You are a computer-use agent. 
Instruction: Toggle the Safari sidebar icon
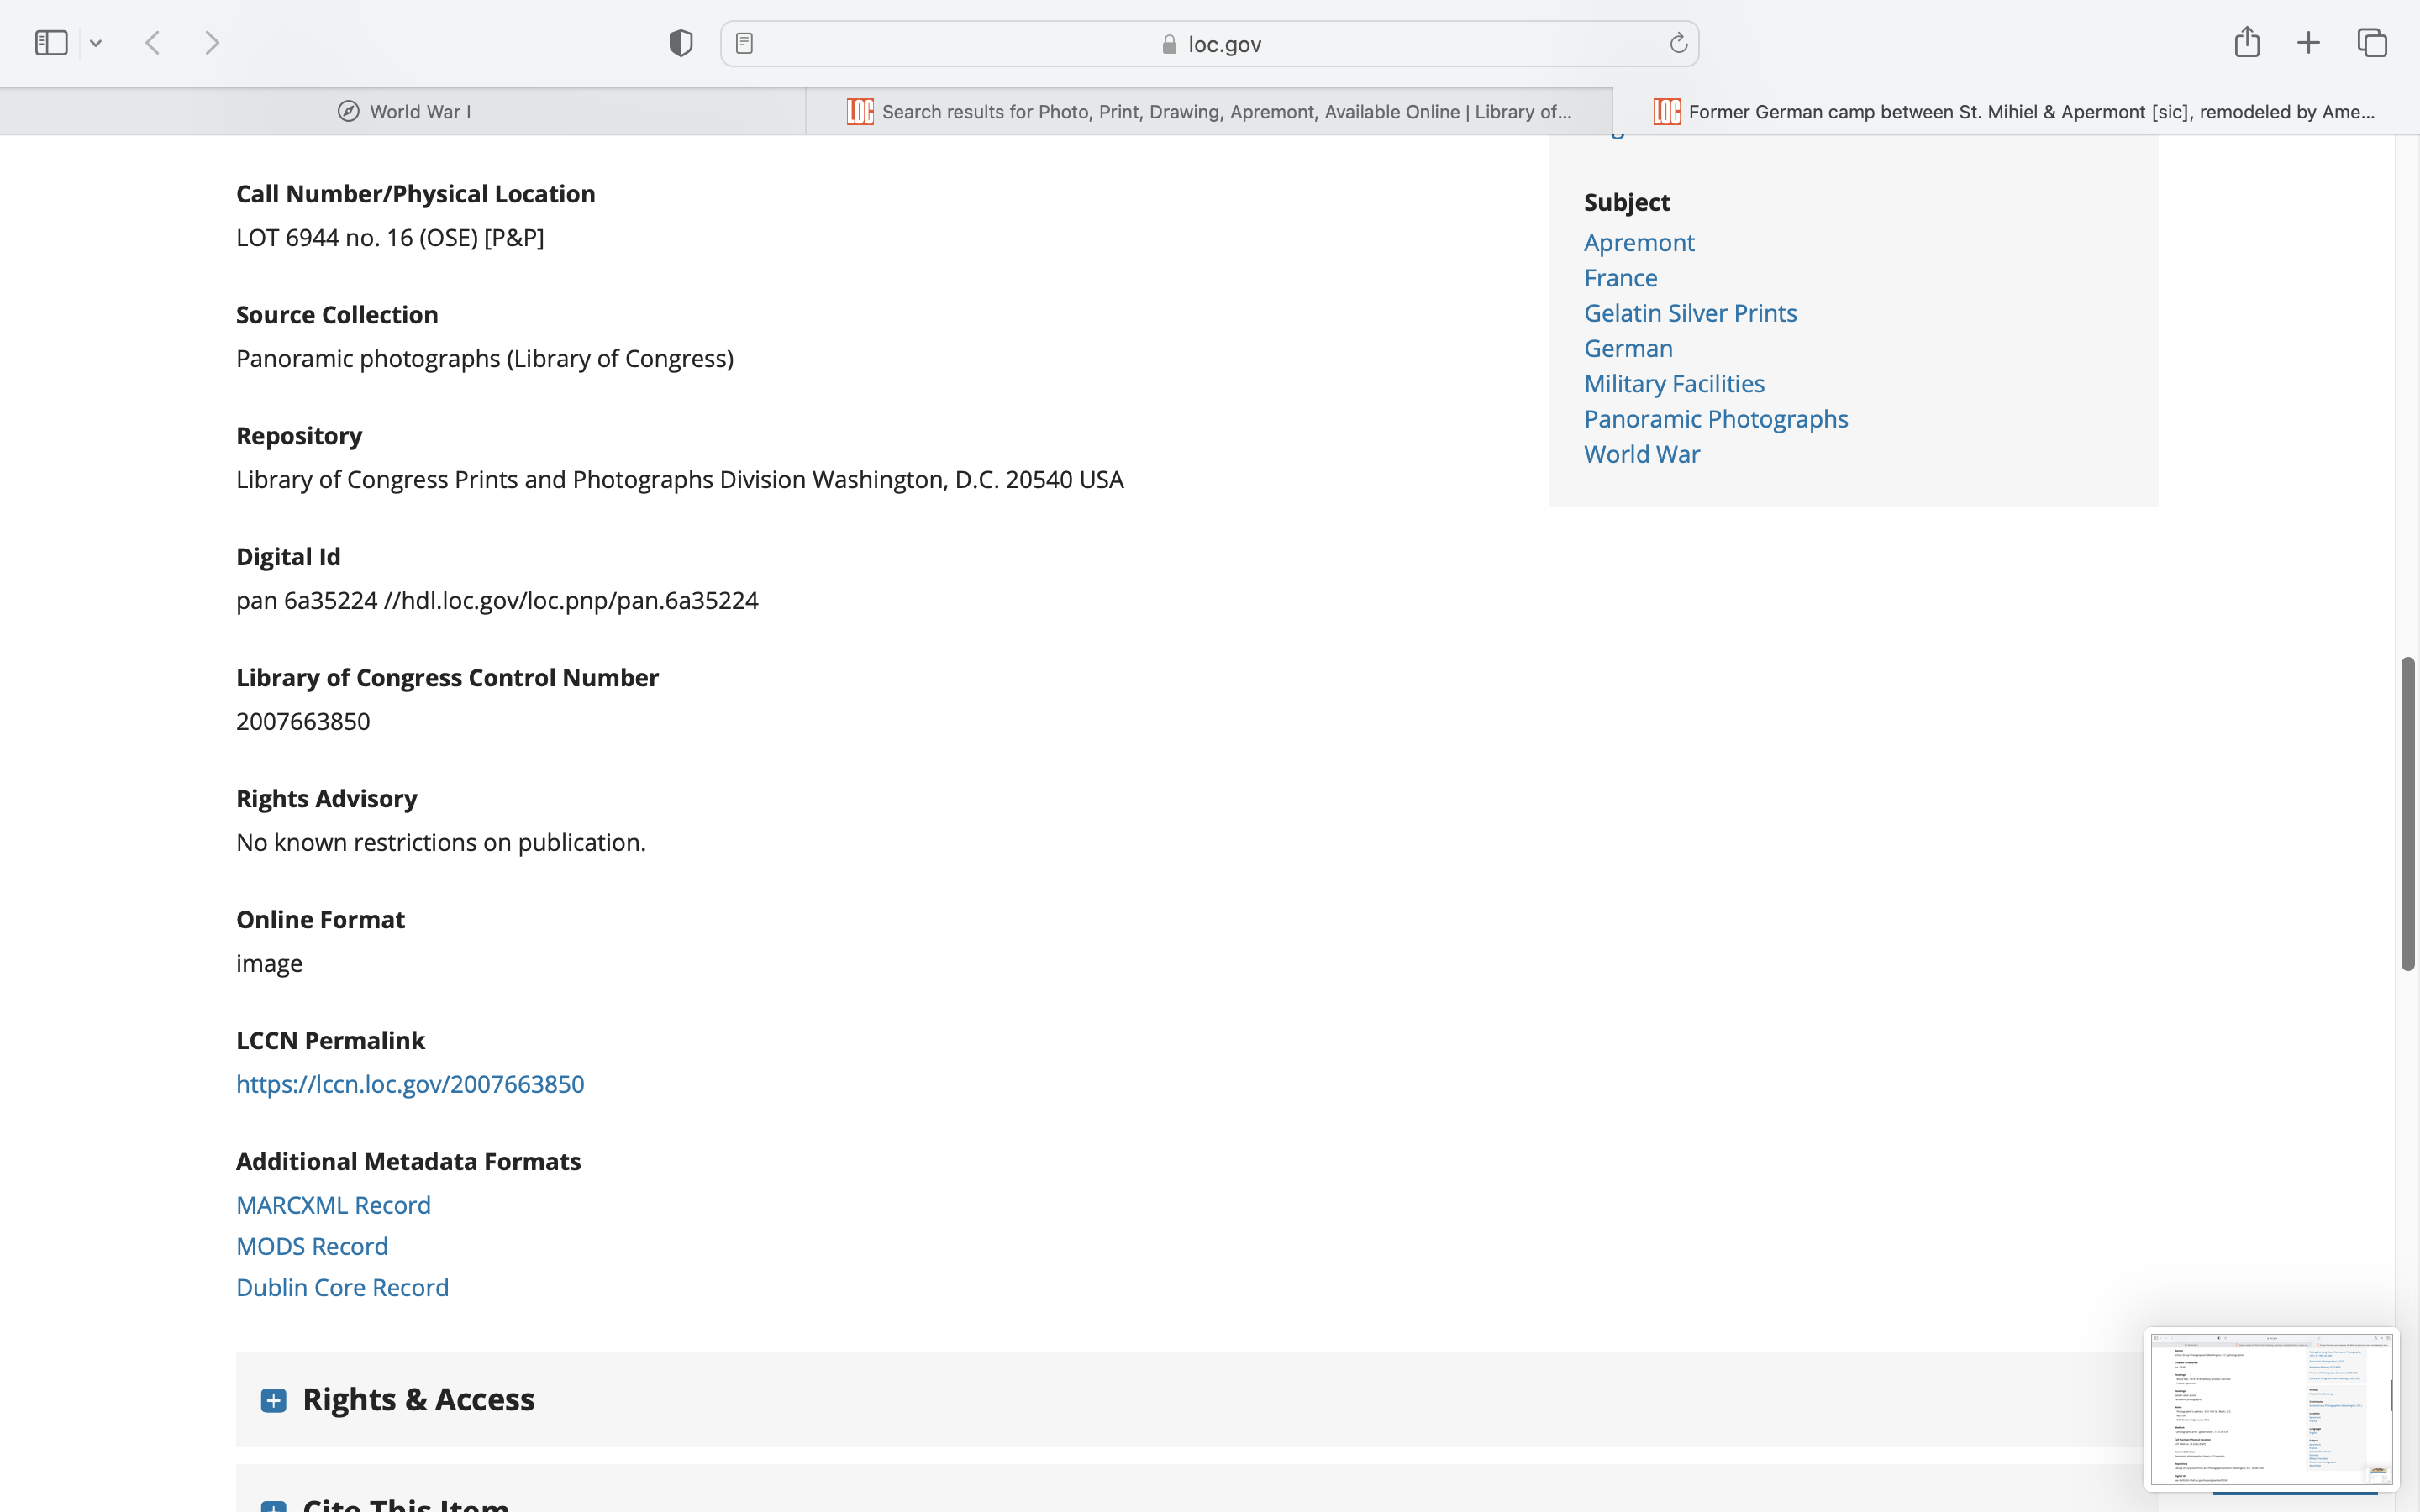tap(51, 43)
